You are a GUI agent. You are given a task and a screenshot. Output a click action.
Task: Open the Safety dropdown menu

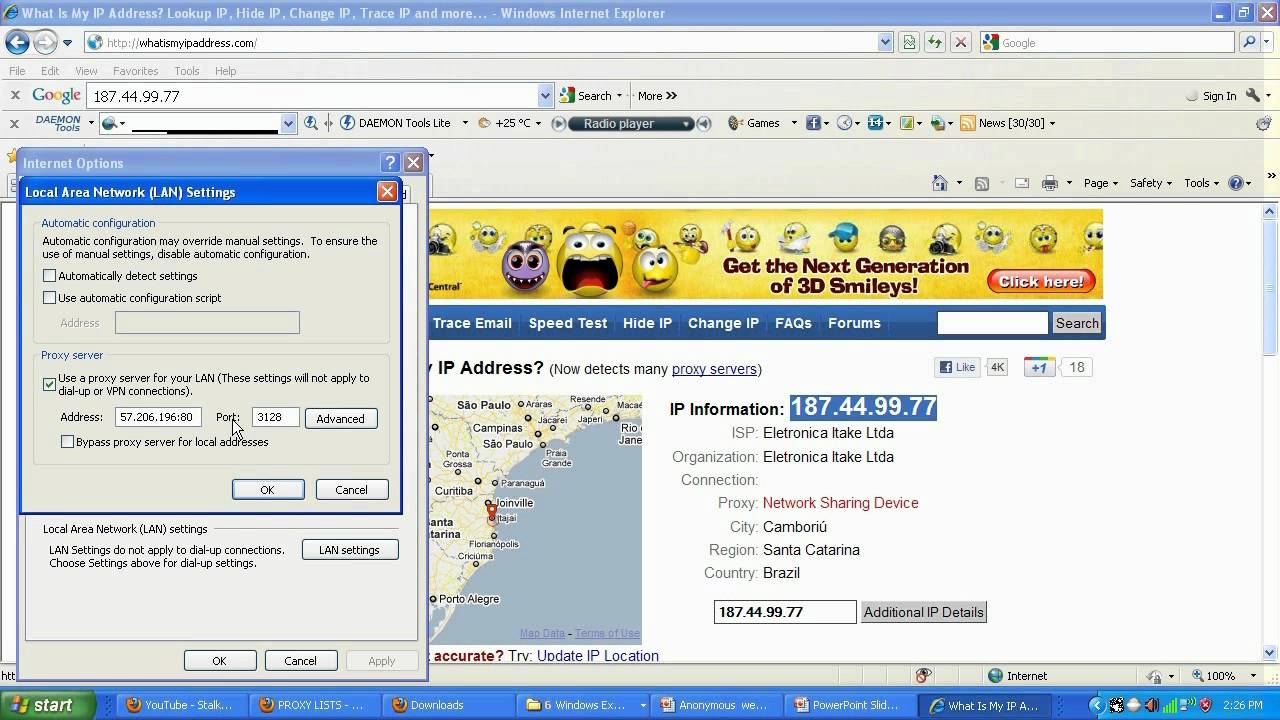pos(1151,183)
